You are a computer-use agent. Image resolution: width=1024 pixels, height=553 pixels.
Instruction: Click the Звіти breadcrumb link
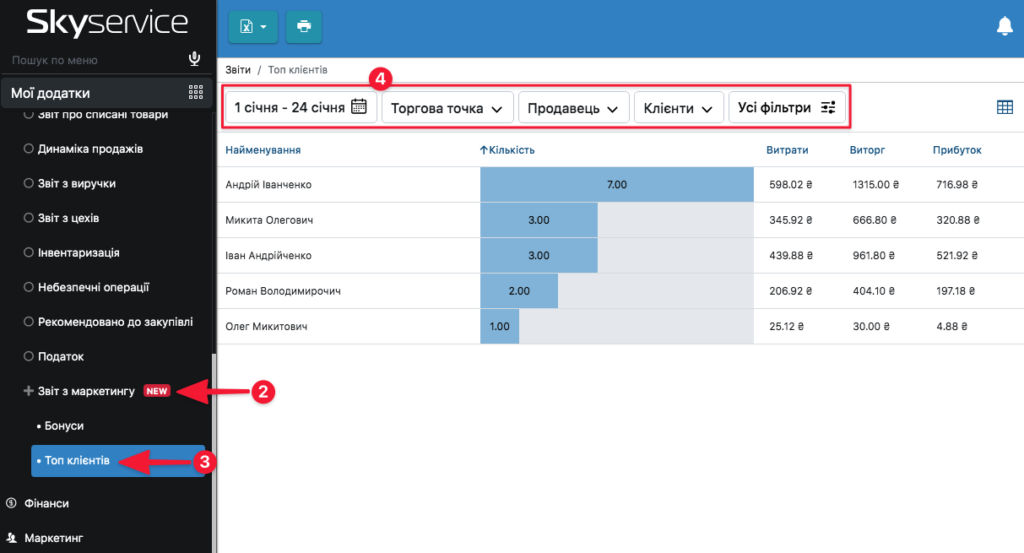[238, 71]
